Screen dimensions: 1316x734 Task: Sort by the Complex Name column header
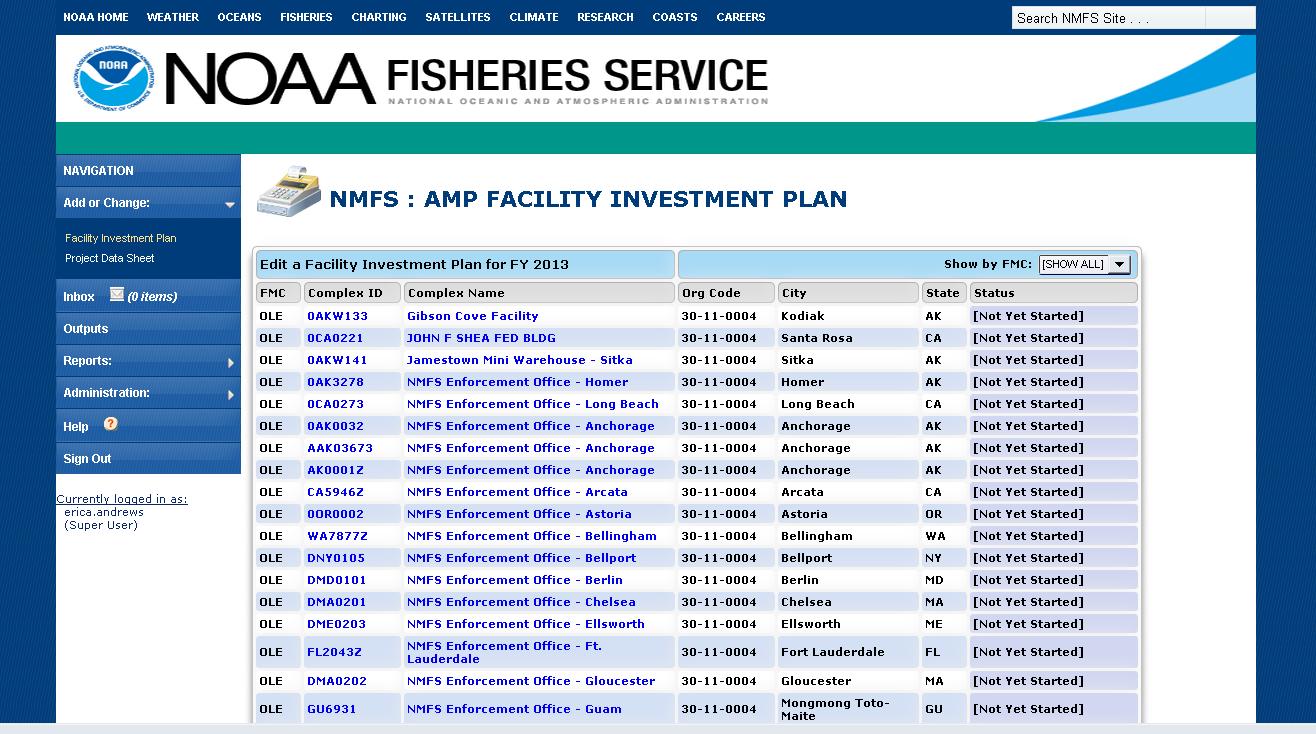point(539,293)
